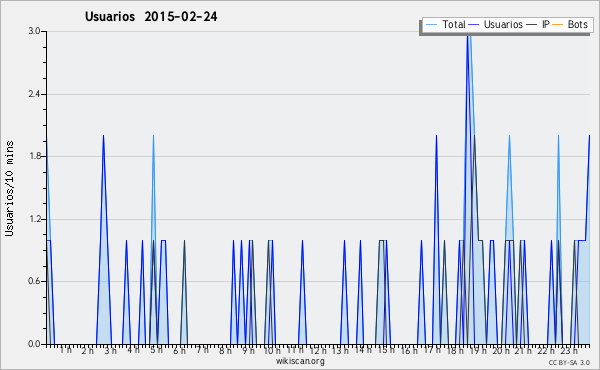Click the dark IP legend line

[532, 25]
